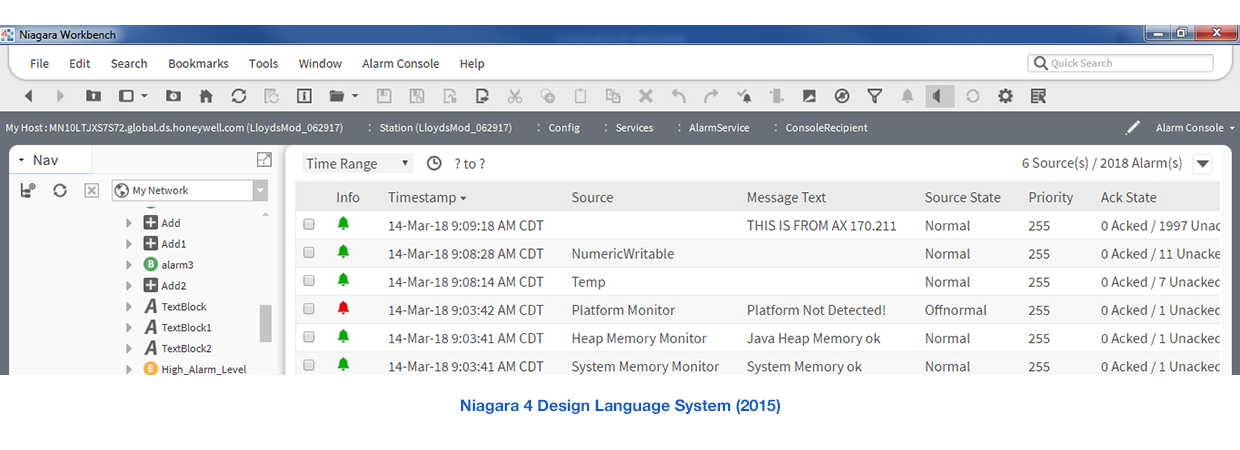Collapse the Nav panel header arrow
1240x450 pixels.
coord(21,160)
